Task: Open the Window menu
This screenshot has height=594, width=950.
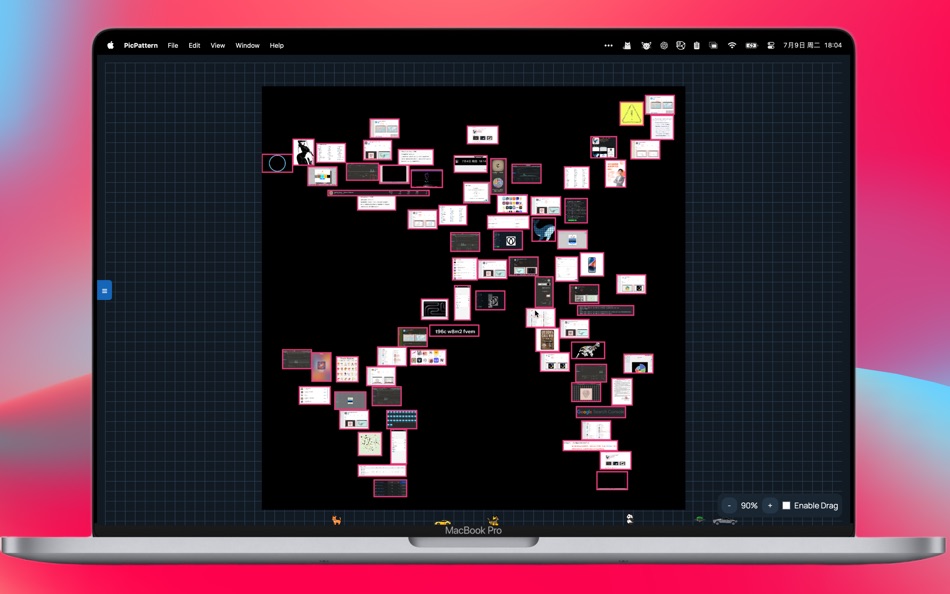Action: 247,45
